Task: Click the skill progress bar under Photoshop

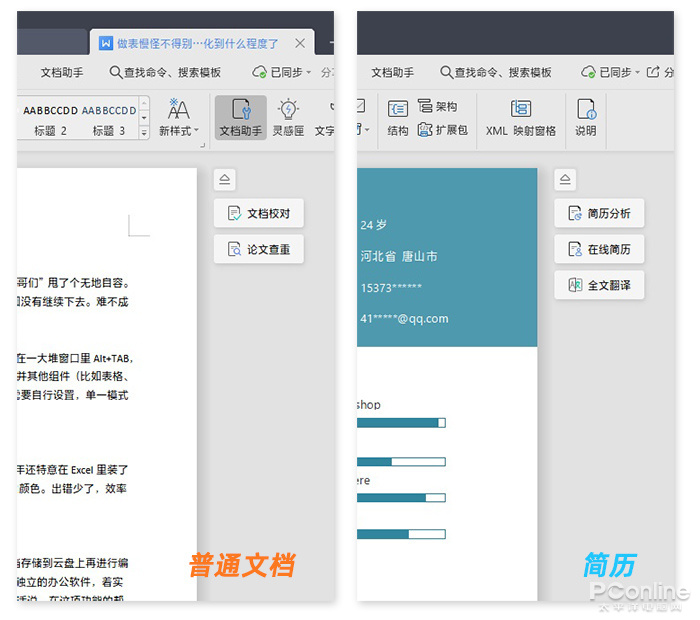Action: 400,423
